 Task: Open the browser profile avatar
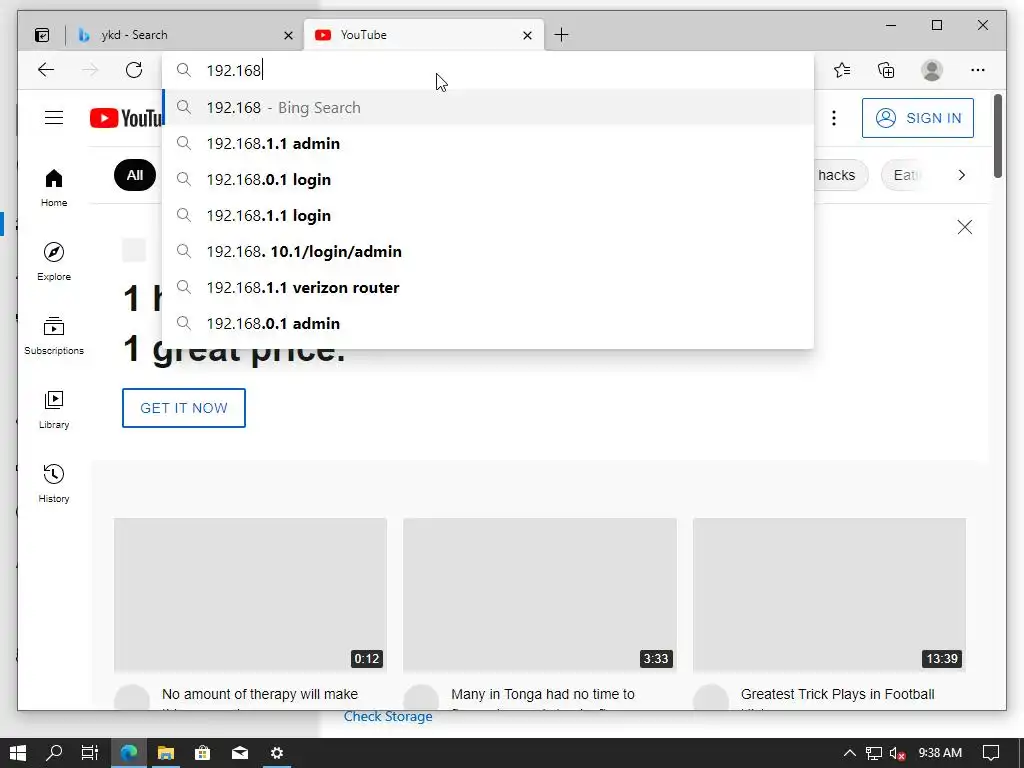click(x=932, y=70)
